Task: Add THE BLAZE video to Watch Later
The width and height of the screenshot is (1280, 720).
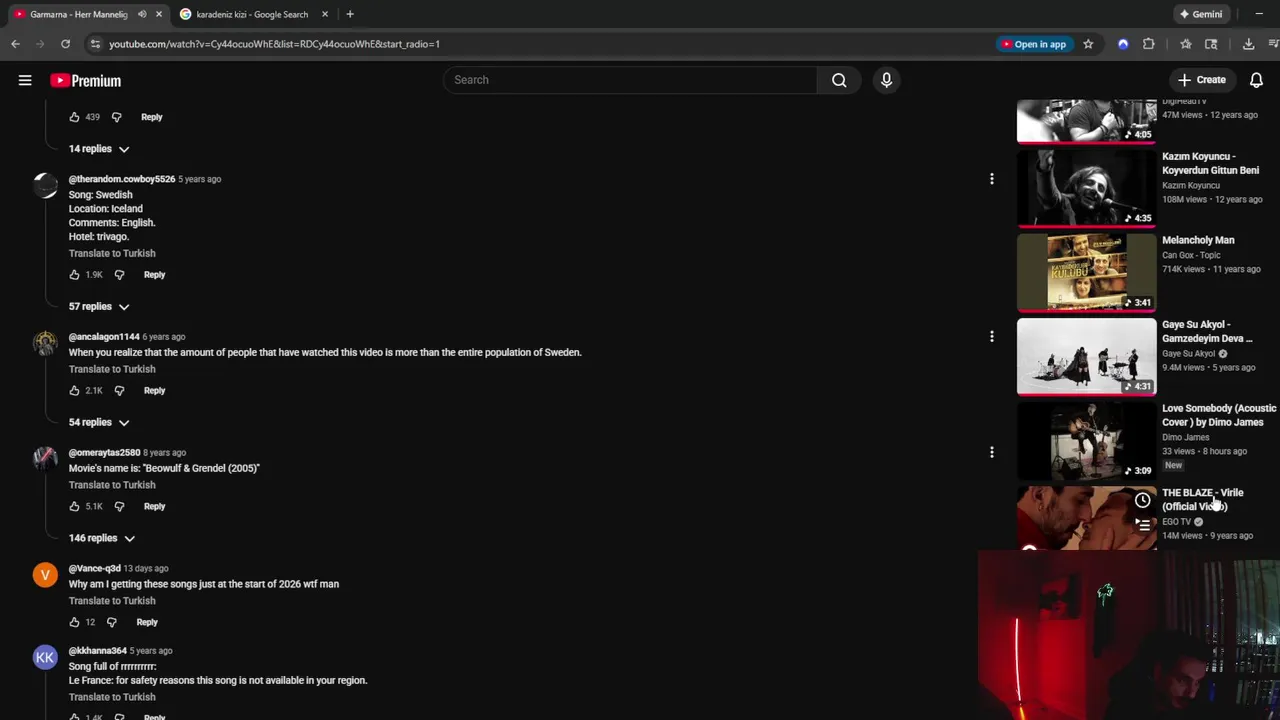Action: (1142, 500)
